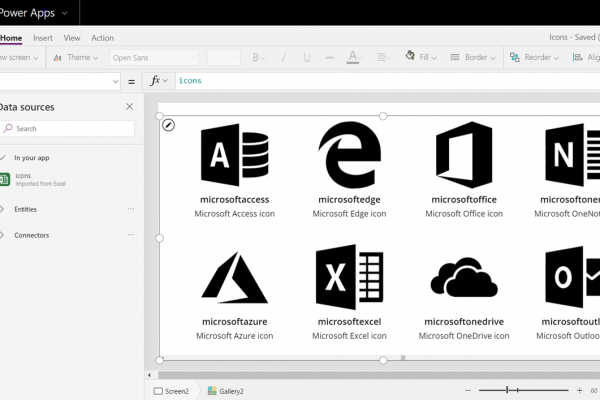Toggle Underline formatting
This screenshot has width=600, height=400.
tap(307, 57)
